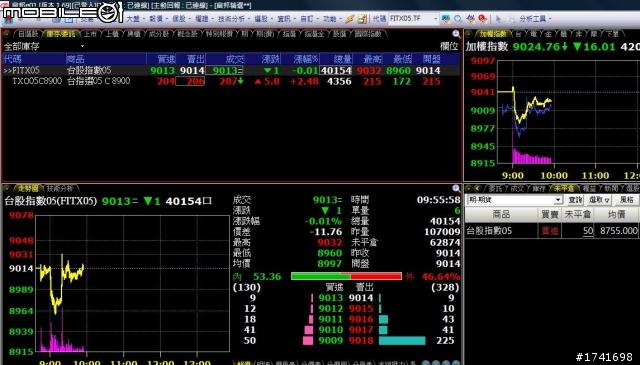
Task: Switch to the 上櫃 tab
Action: click(112, 34)
